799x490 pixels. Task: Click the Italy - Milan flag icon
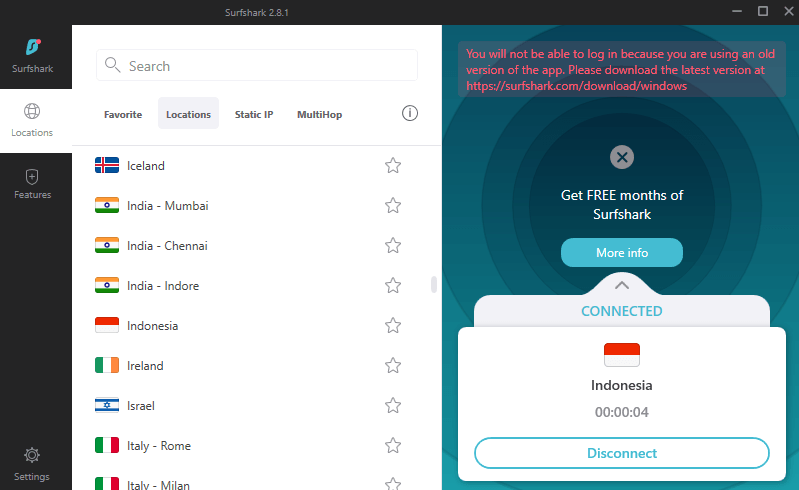click(107, 483)
